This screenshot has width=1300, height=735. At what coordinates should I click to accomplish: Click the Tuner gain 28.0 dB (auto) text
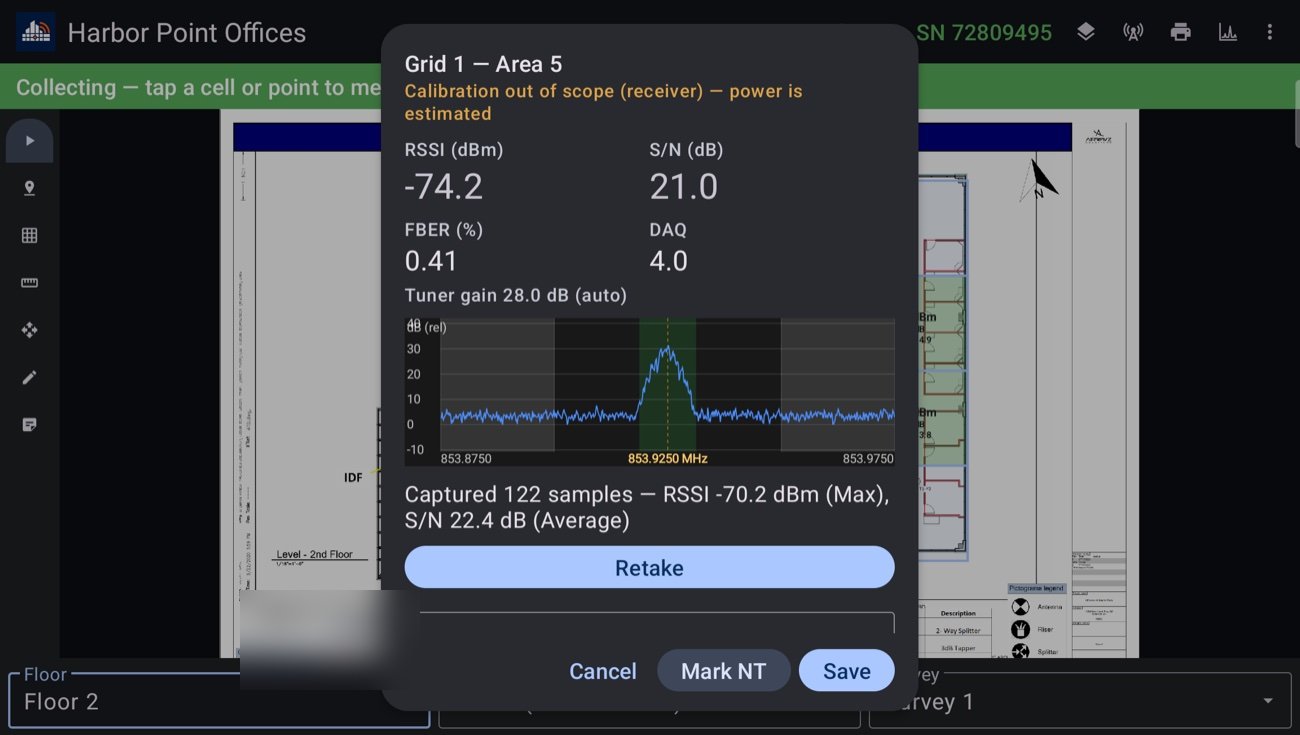515,296
